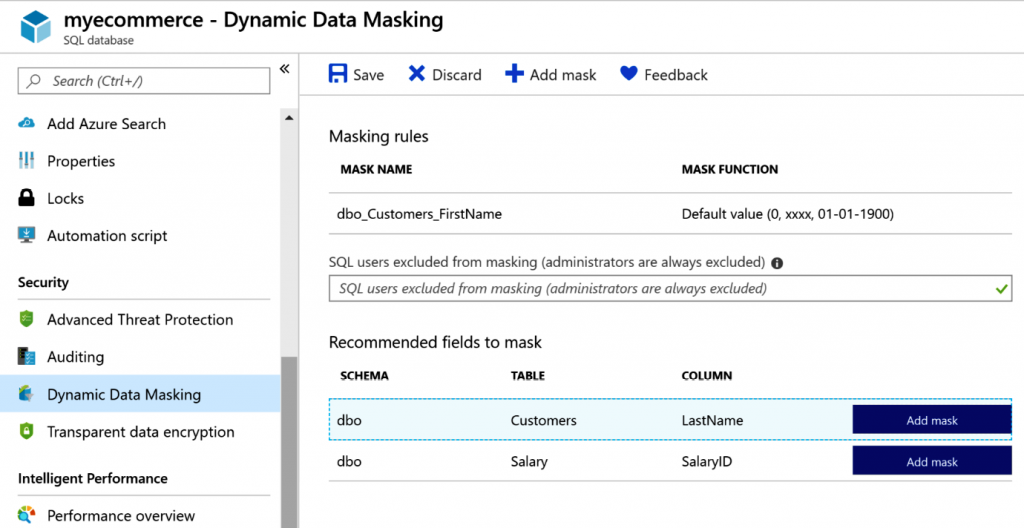Viewport: 1024px width, 528px height.
Task: Click the Feedback heart icon
Action: coord(628,75)
